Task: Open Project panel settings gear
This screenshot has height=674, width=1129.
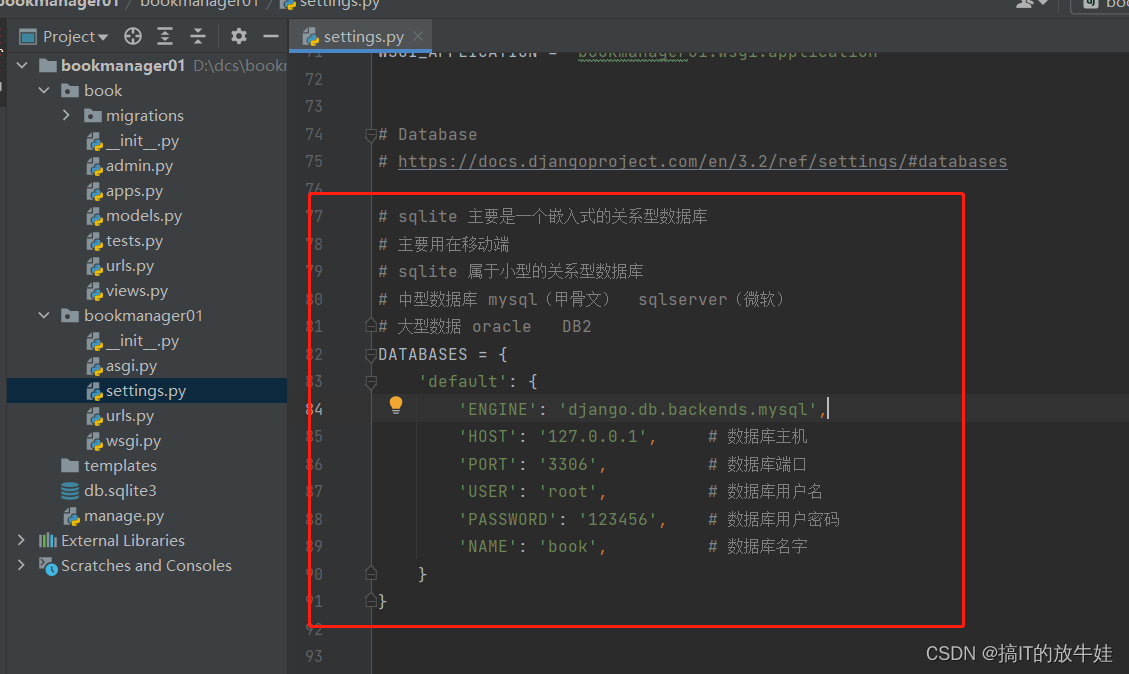Action: click(x=238, y=36)
